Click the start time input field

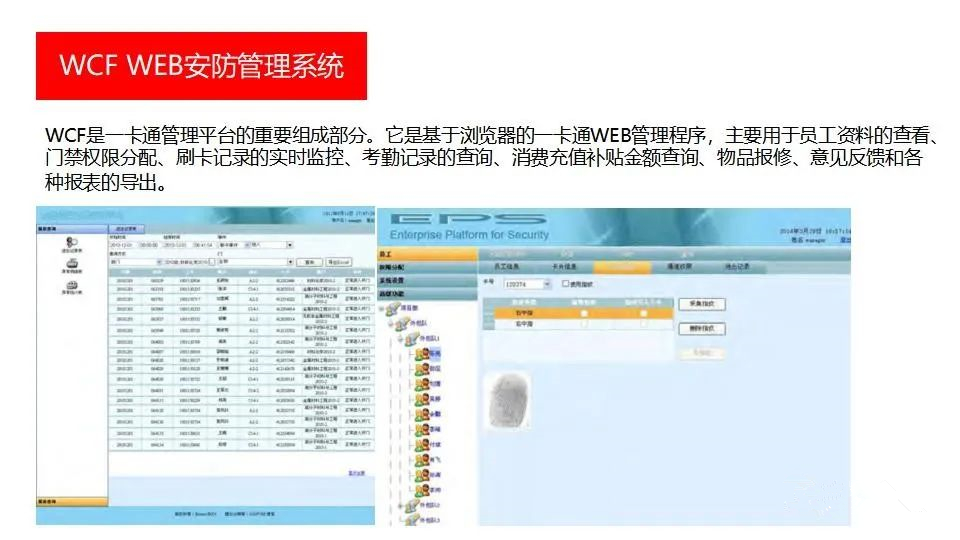tap(149, 245)
